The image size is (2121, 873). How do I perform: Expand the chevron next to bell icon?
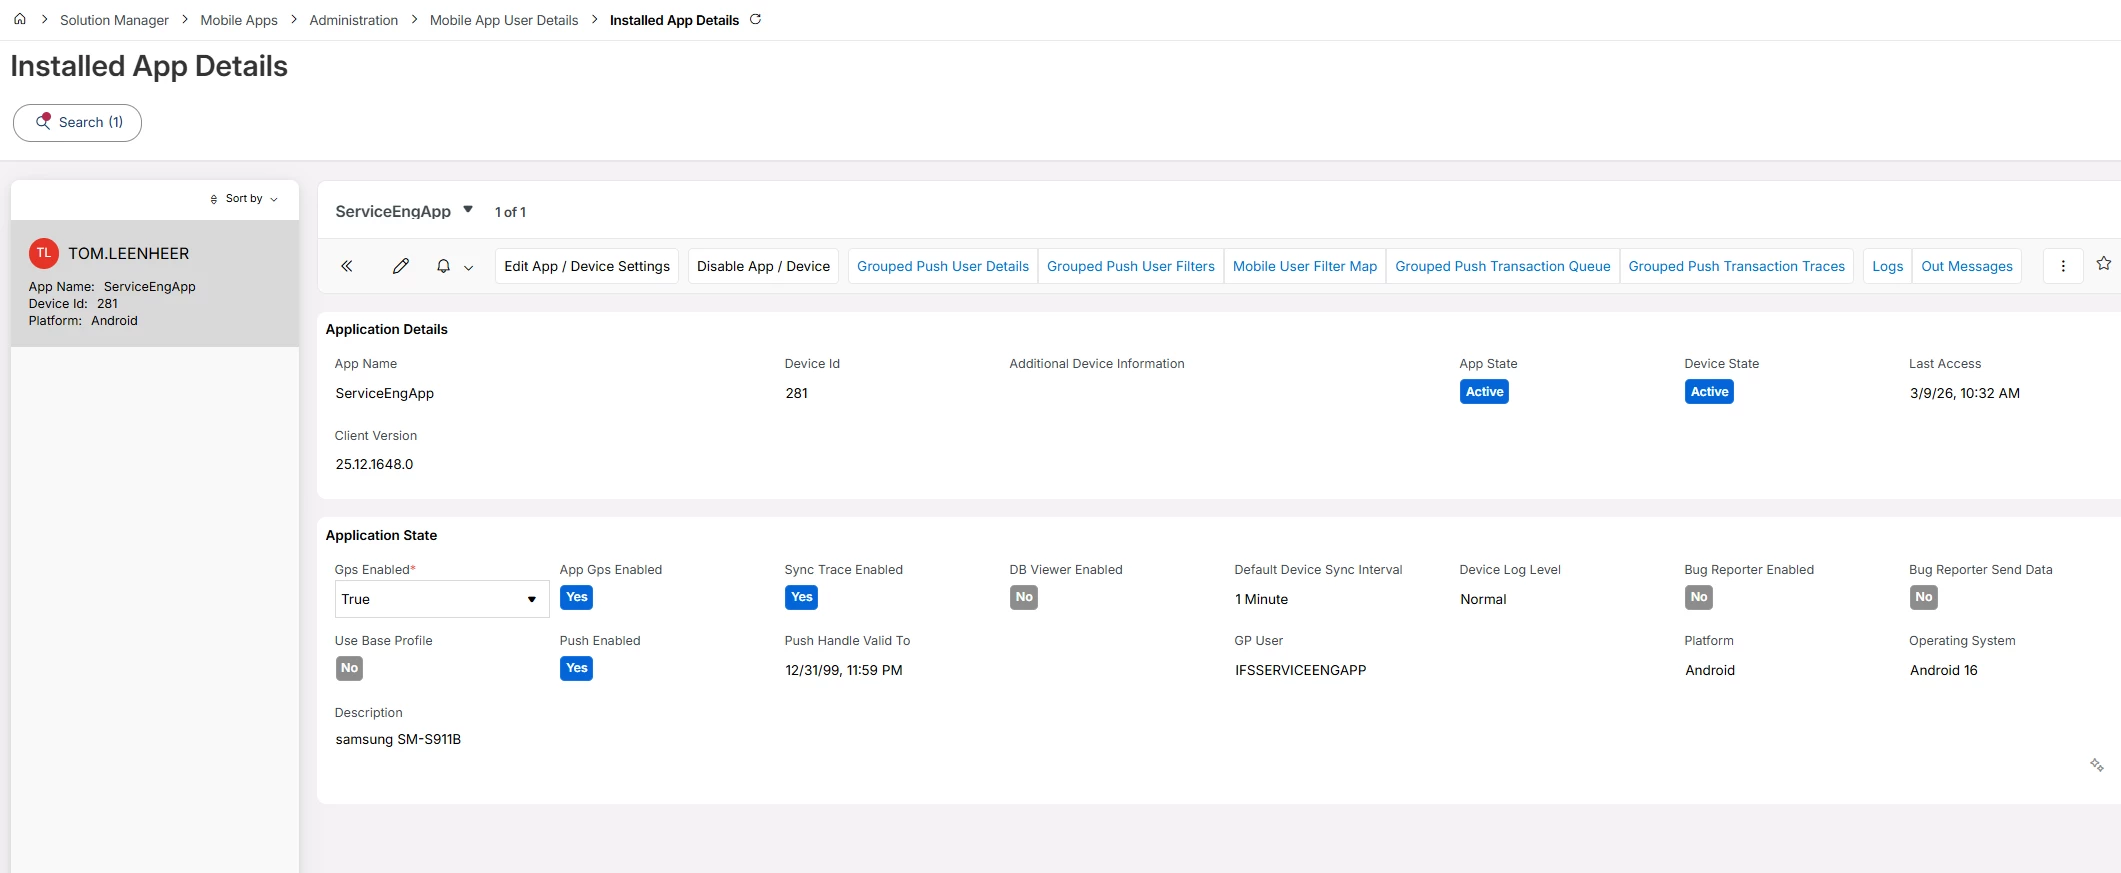pos(468,267)
